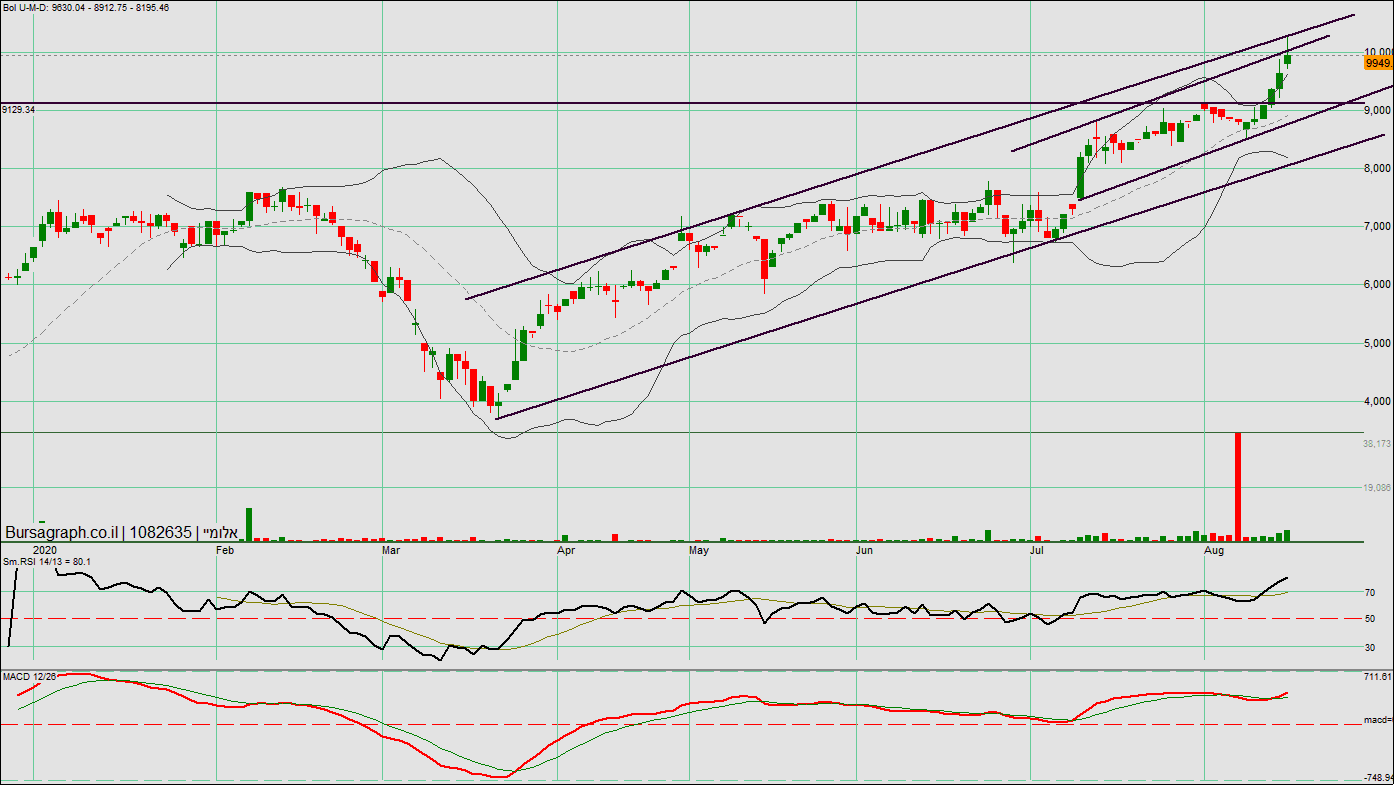The image size is (1394, 785).
Task: Select the 711.61 MACD scale value
Action: tap(1378, 677)
